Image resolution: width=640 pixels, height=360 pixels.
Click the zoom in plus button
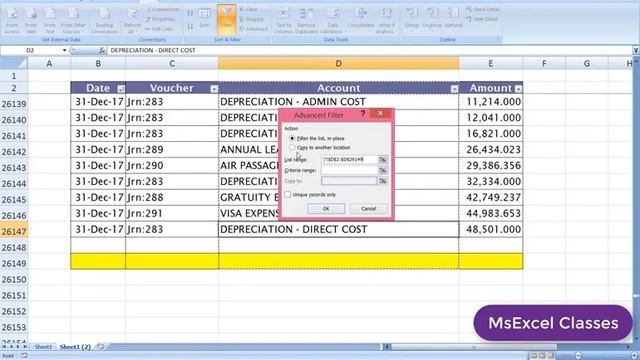click(634, 356)
